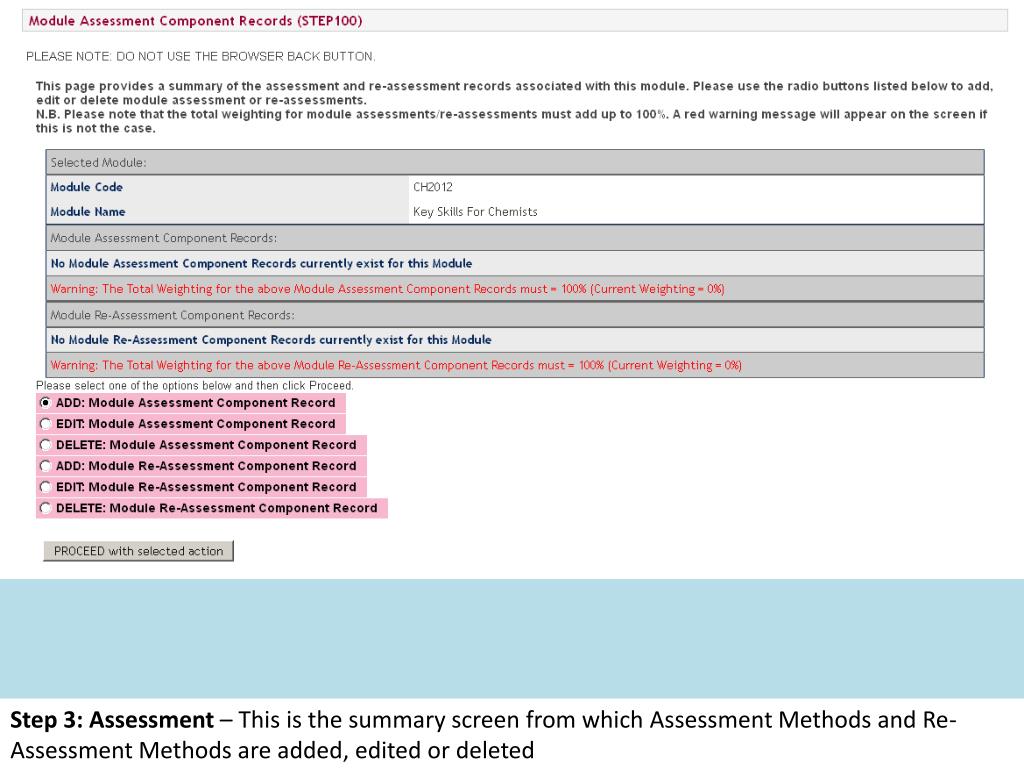This screenshot has height=768, width=1024.
Task: Select EDIT: Module Re-Assessment Component Record radio
Action: [x=45, y=487]
